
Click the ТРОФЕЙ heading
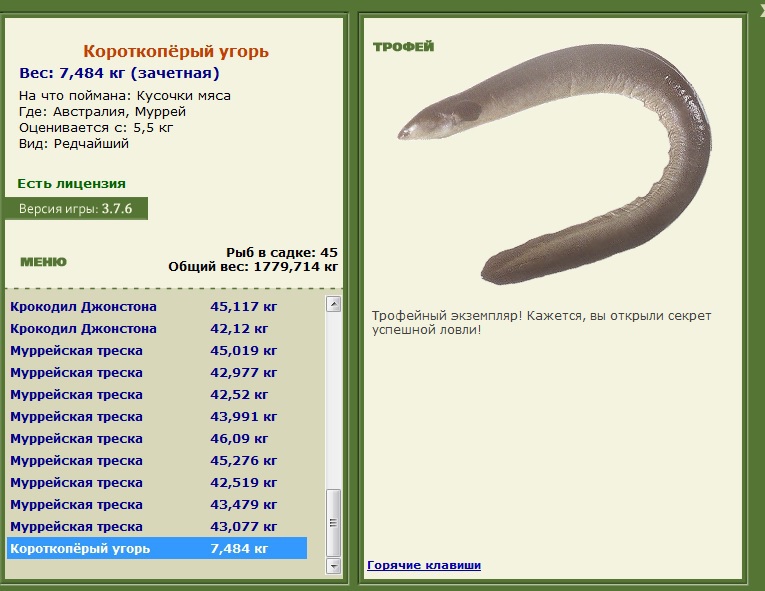(x=403, y=47)
